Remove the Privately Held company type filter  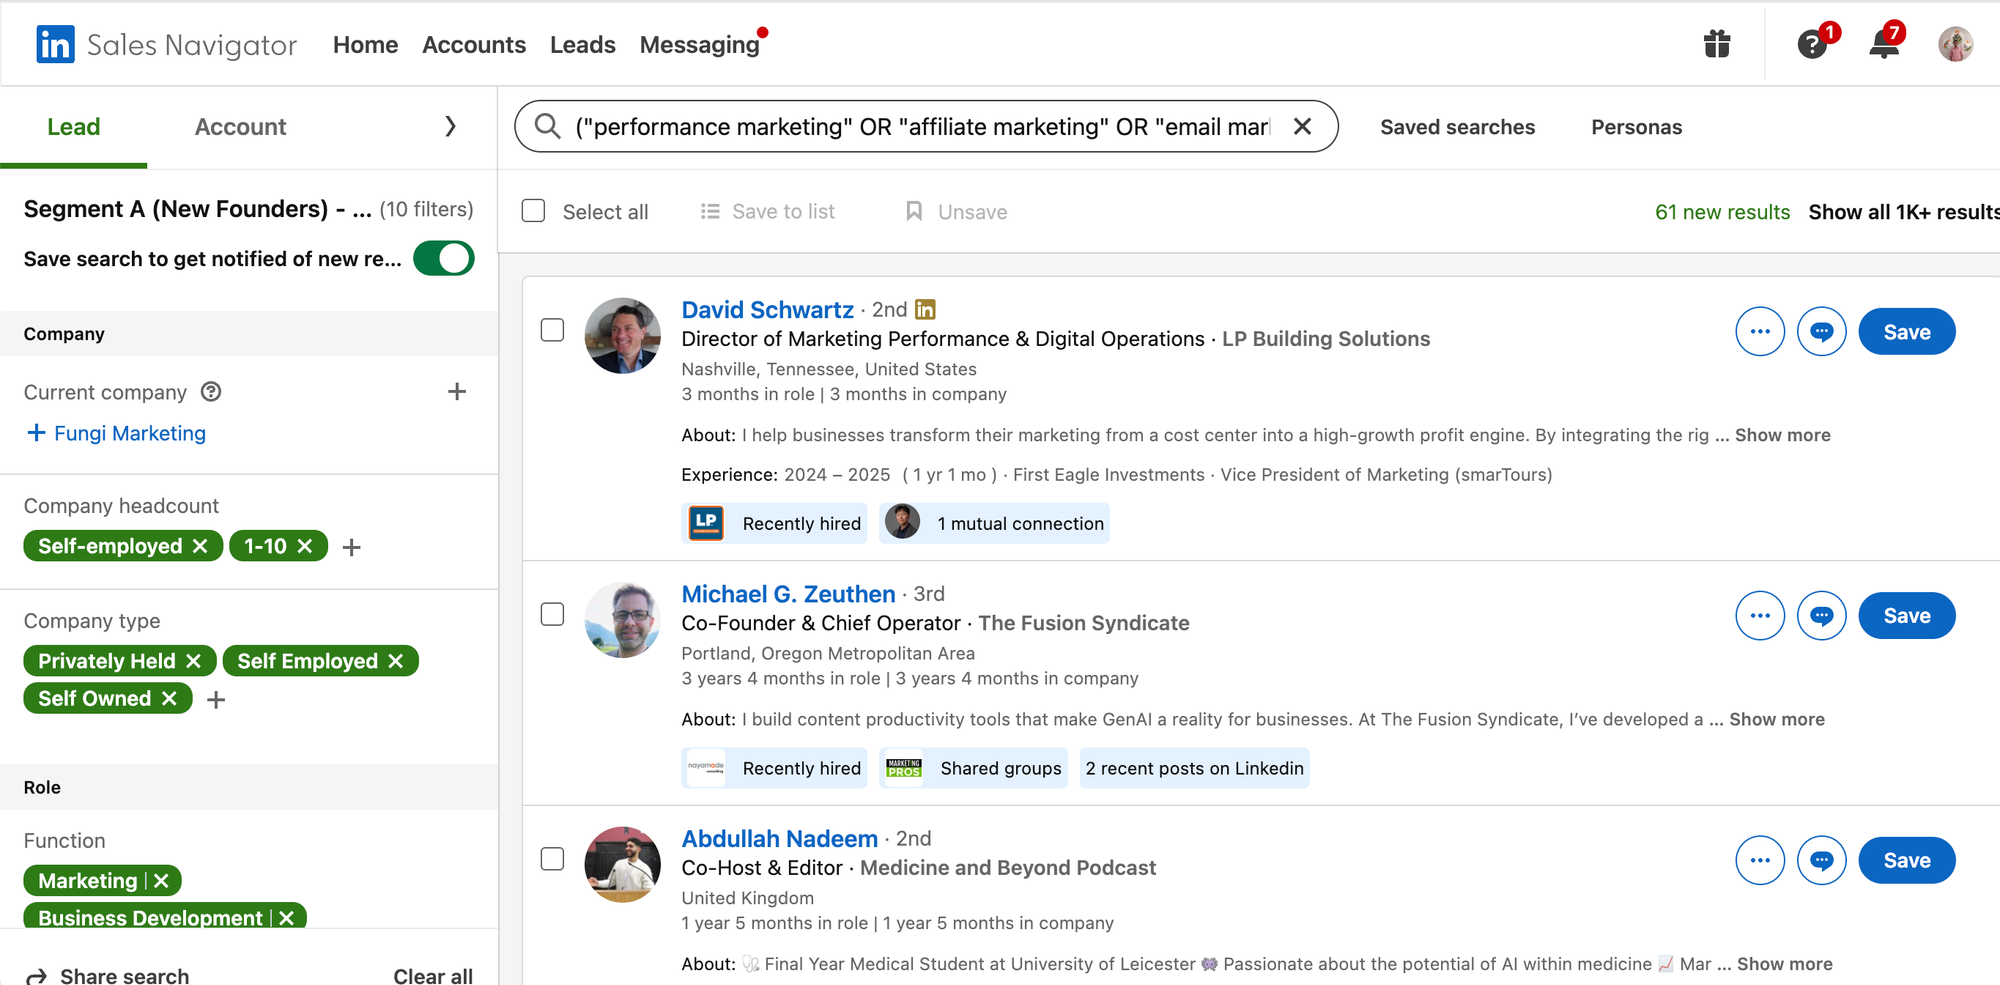194,661
